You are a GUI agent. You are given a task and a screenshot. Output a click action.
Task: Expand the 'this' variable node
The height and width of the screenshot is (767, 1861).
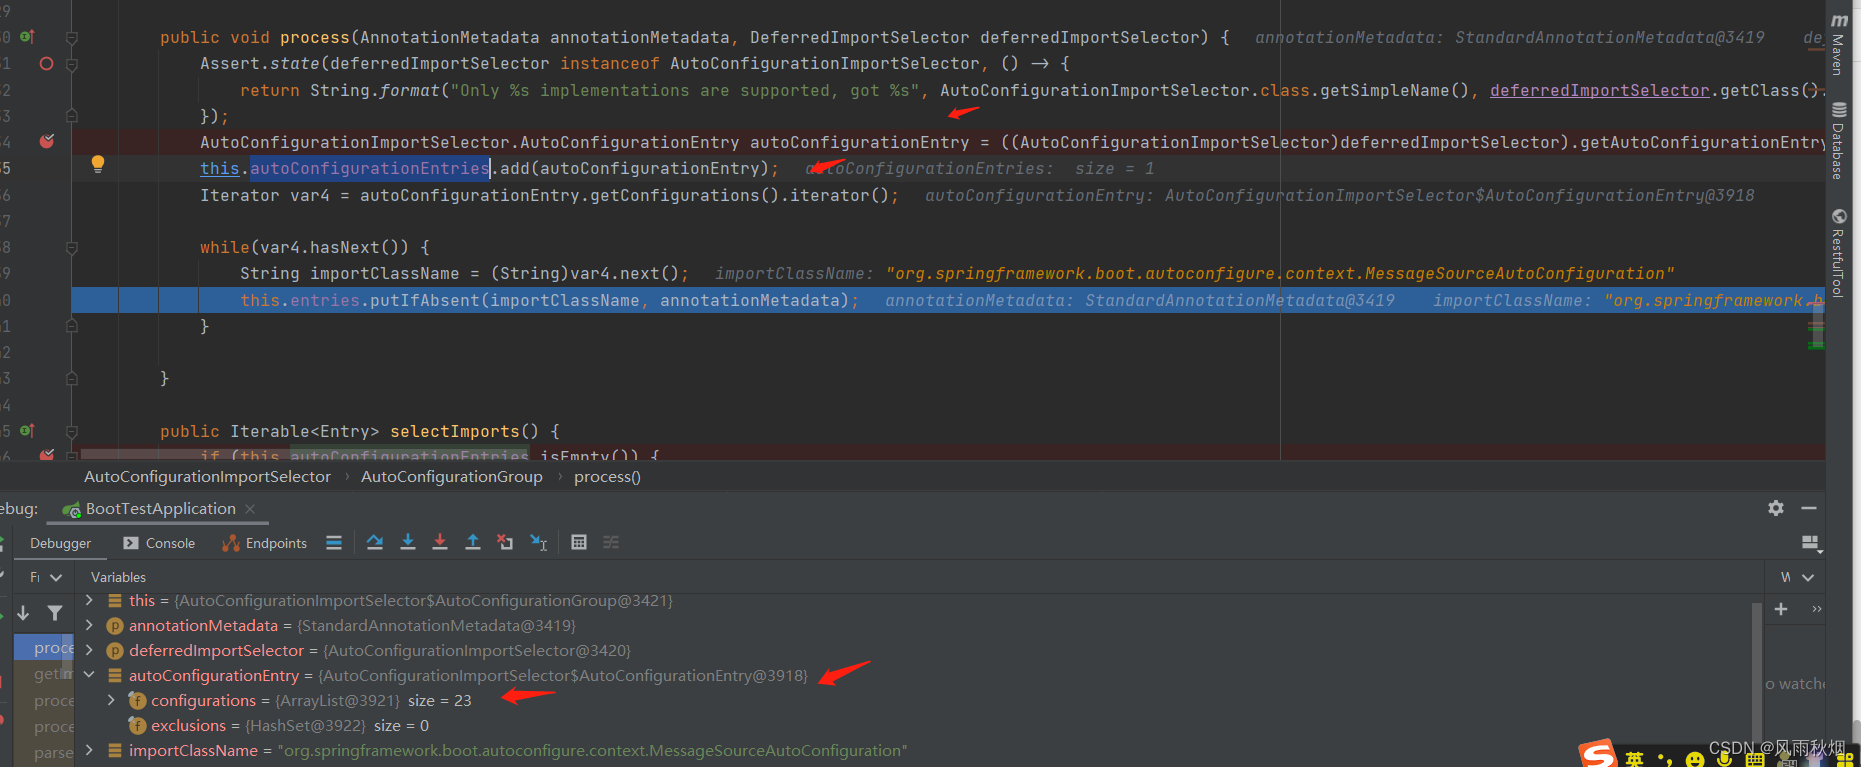tap(89, 600)
